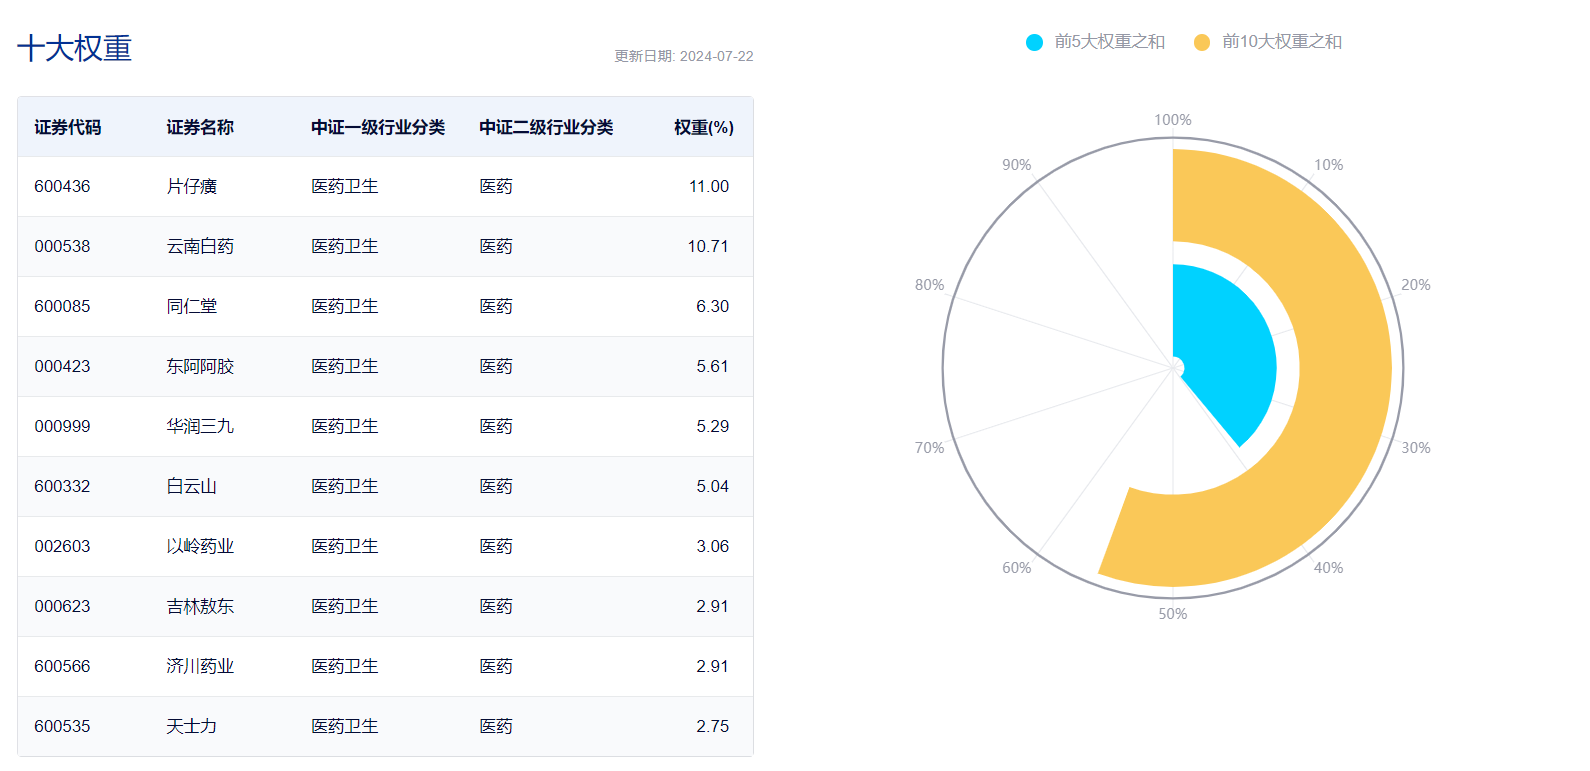Viewport: 1590px width, 771px height.
Task: Select stock name 华润三九
Action: (x=200, y=426)
